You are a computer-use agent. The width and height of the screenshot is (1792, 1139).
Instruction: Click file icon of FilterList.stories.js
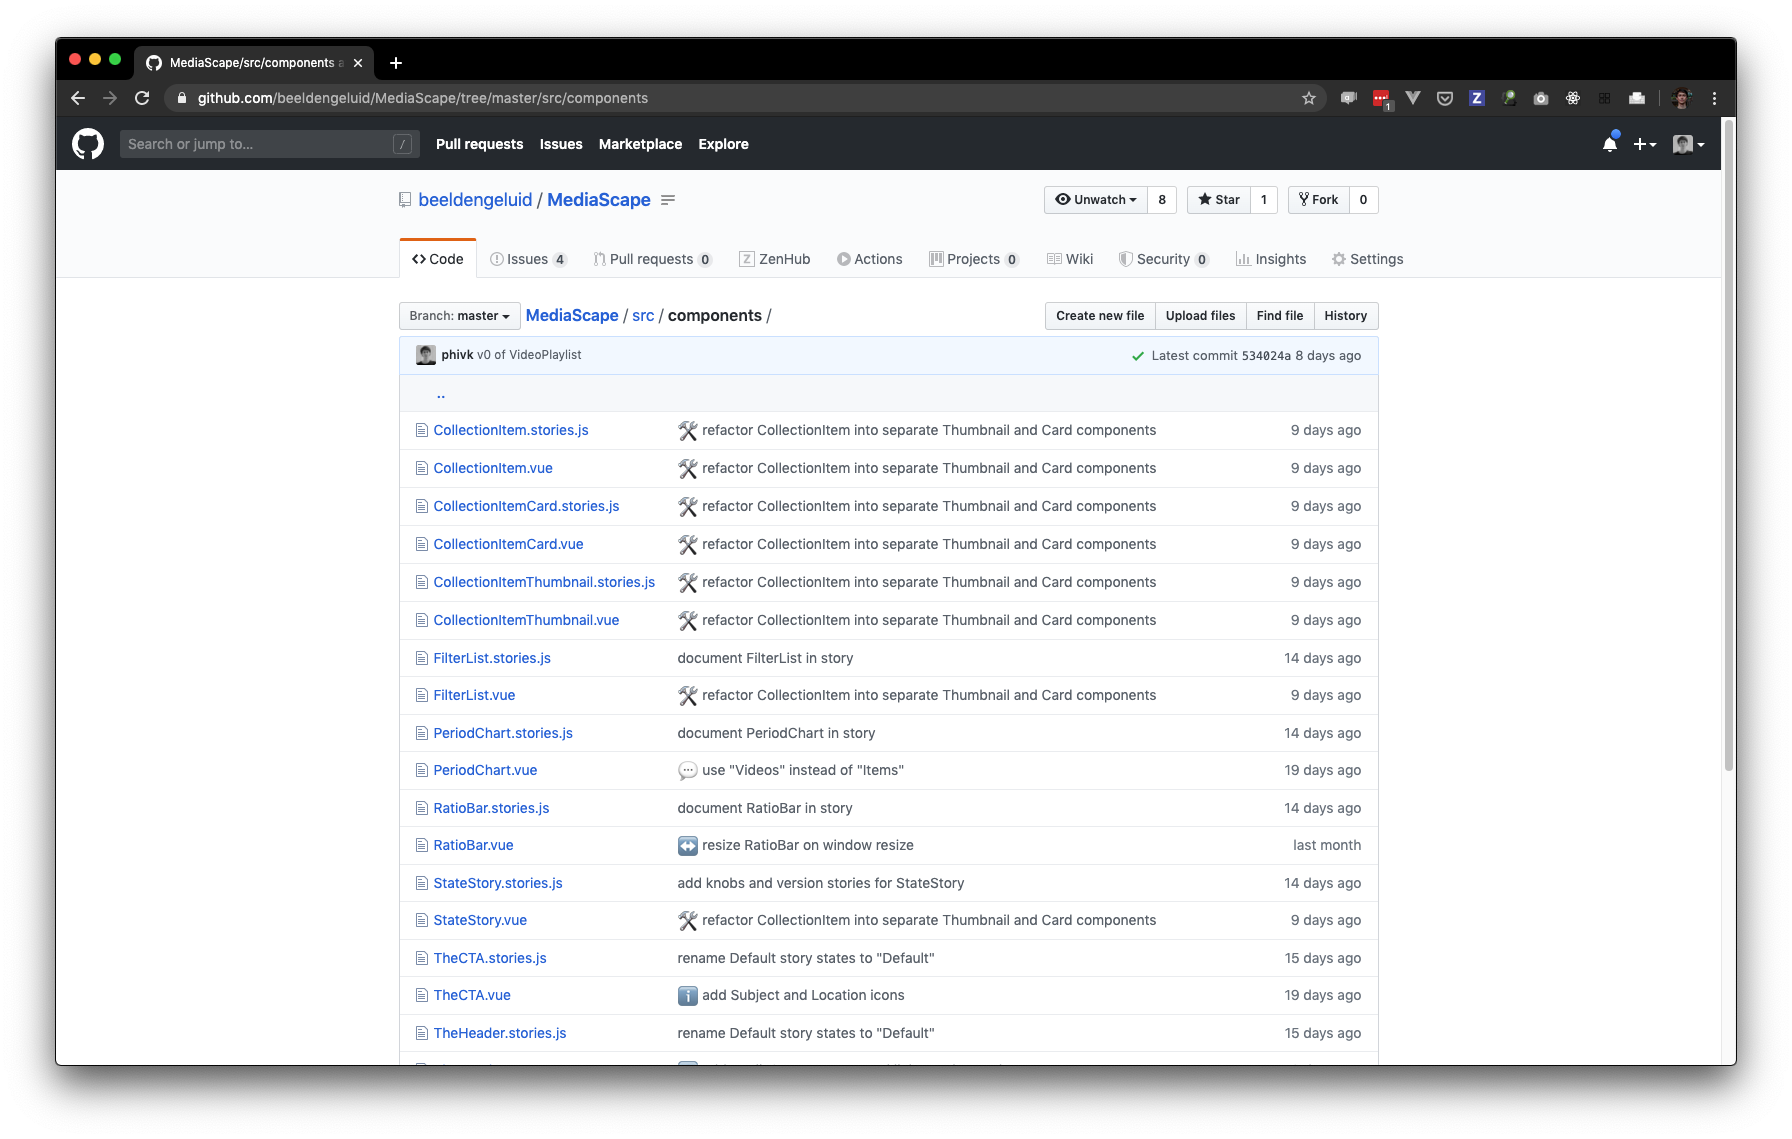[421, 658]
